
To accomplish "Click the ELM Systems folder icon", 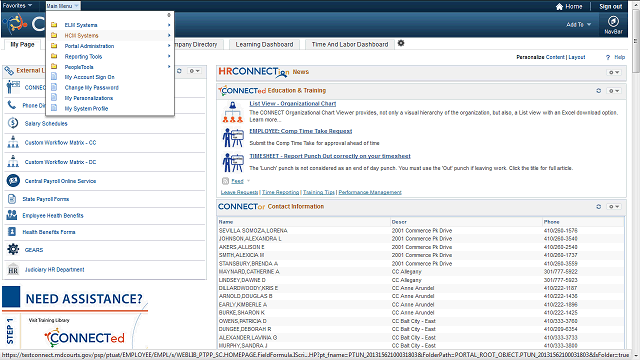I will [x=54, y=25].
